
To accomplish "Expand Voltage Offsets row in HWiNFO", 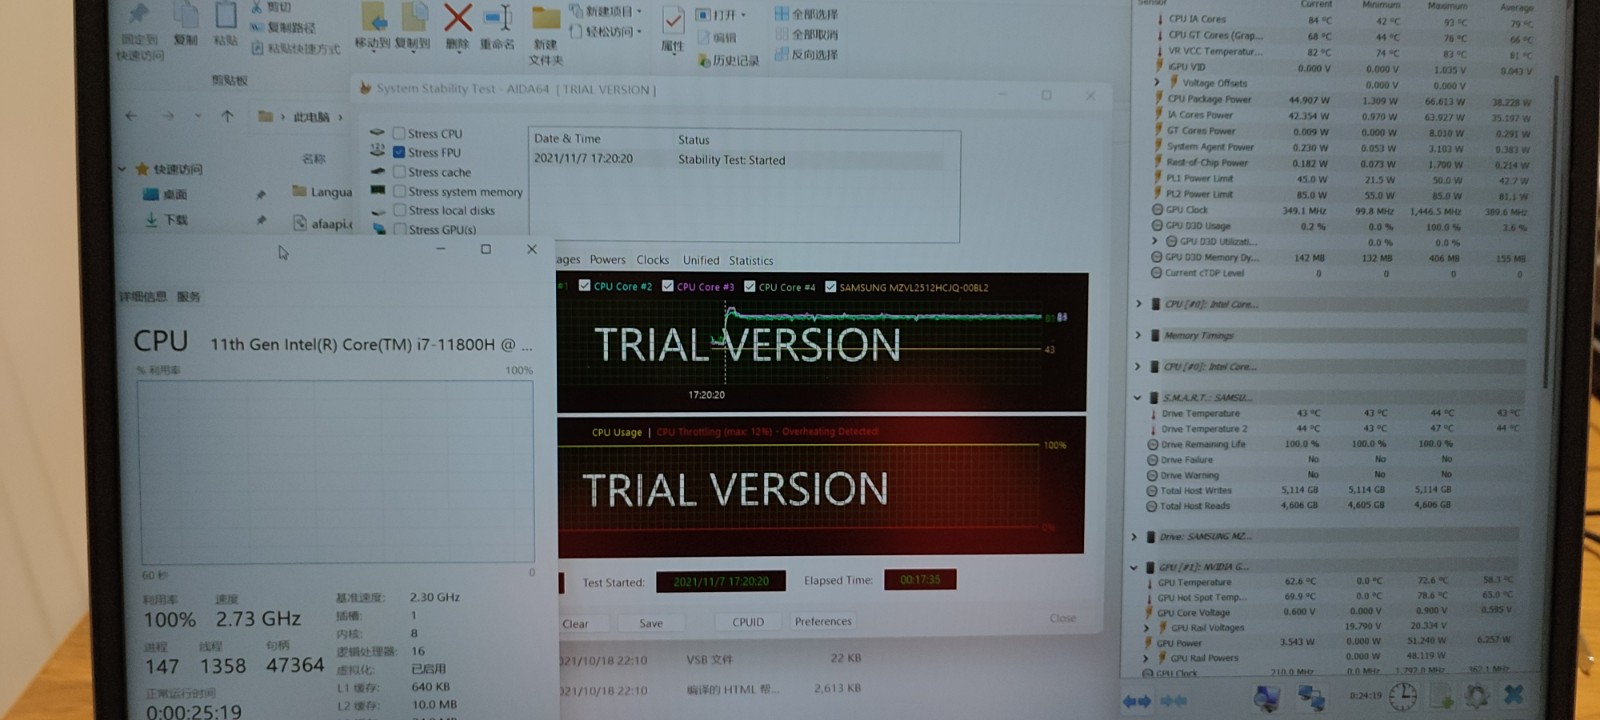I will tap(1158, 83).
